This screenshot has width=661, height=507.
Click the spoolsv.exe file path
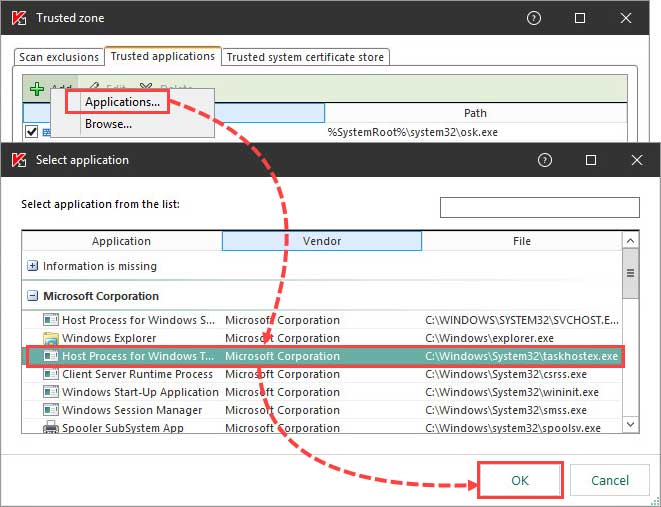(513, 428)
